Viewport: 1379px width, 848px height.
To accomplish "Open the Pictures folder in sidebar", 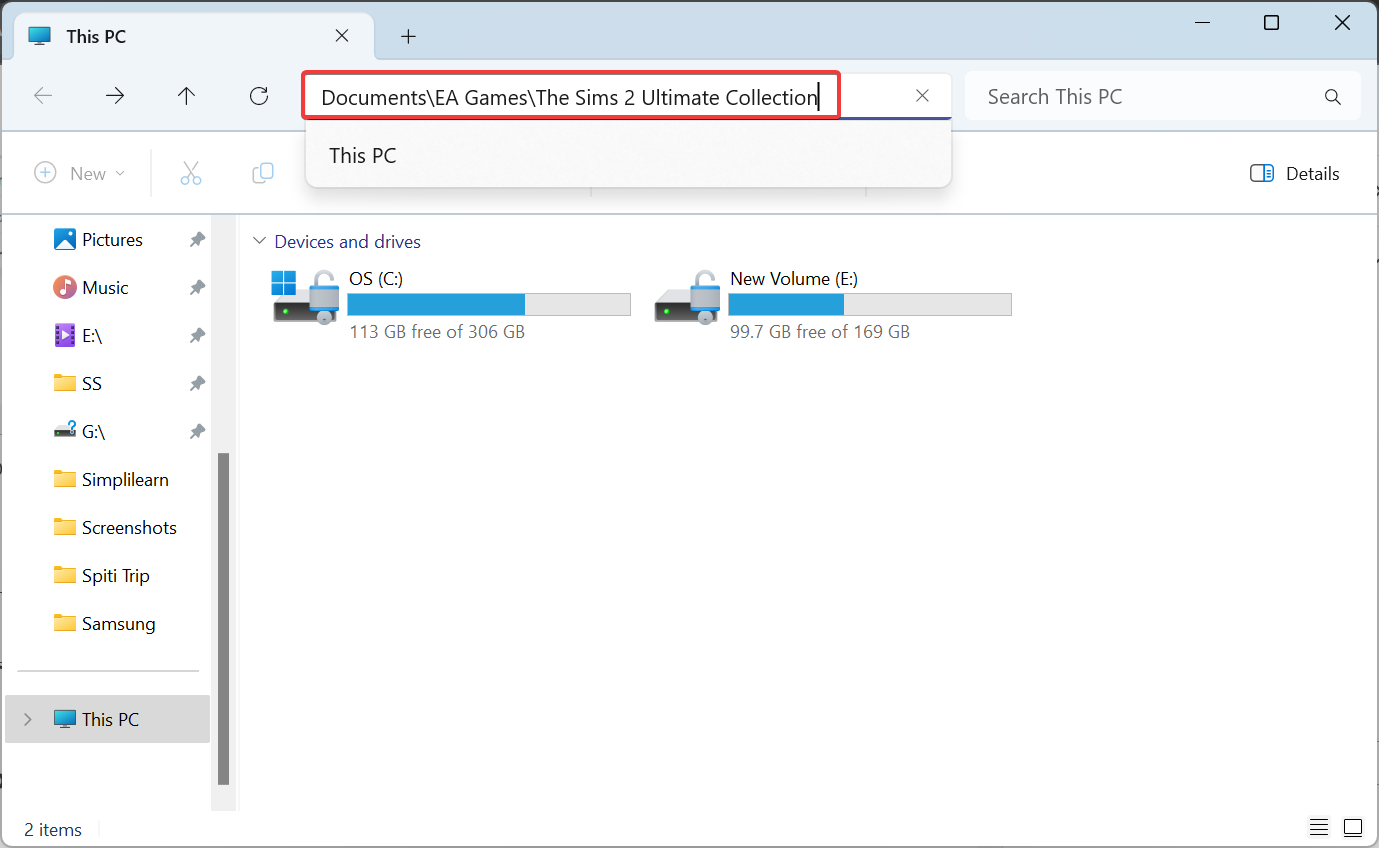I will pos(112,239).
